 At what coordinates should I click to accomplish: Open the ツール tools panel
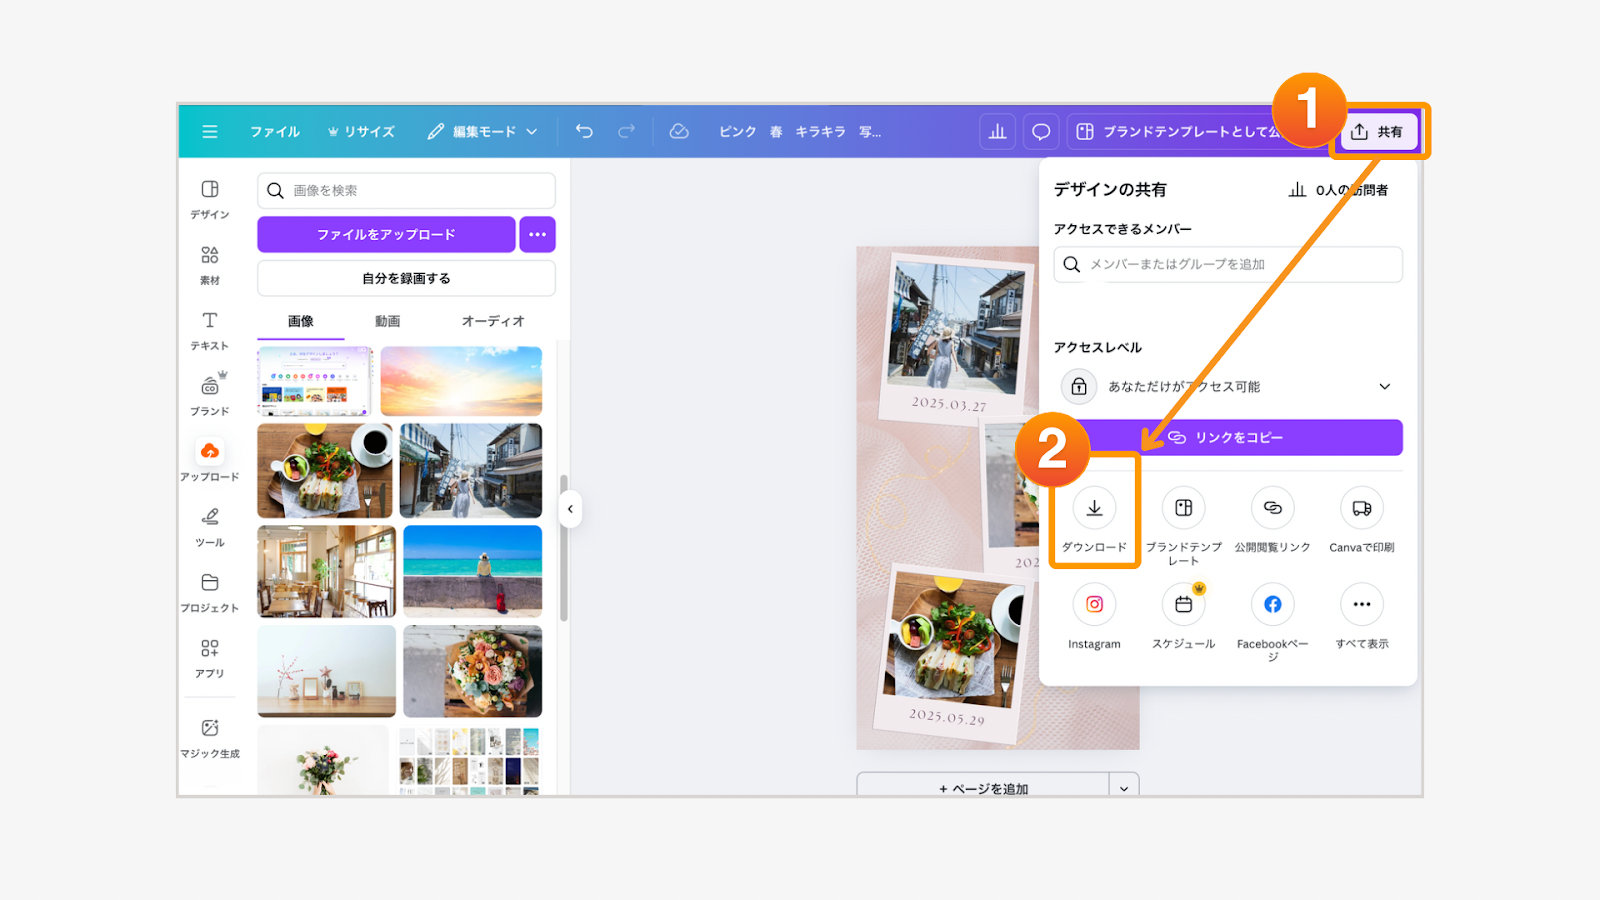[x=210, y=527]
